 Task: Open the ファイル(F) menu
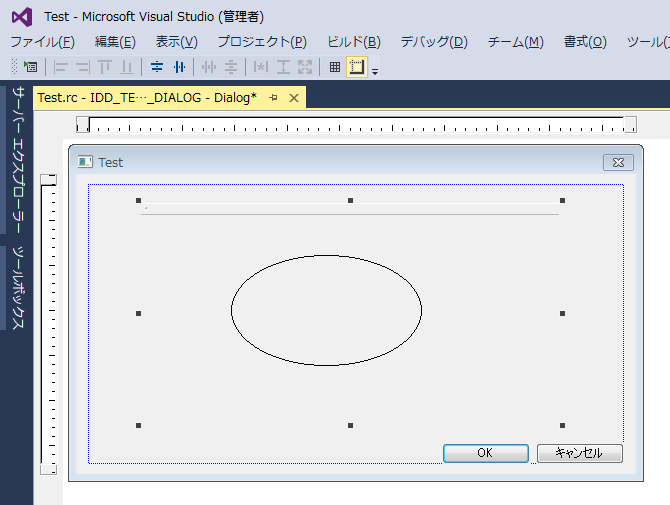tap(42, 42)
